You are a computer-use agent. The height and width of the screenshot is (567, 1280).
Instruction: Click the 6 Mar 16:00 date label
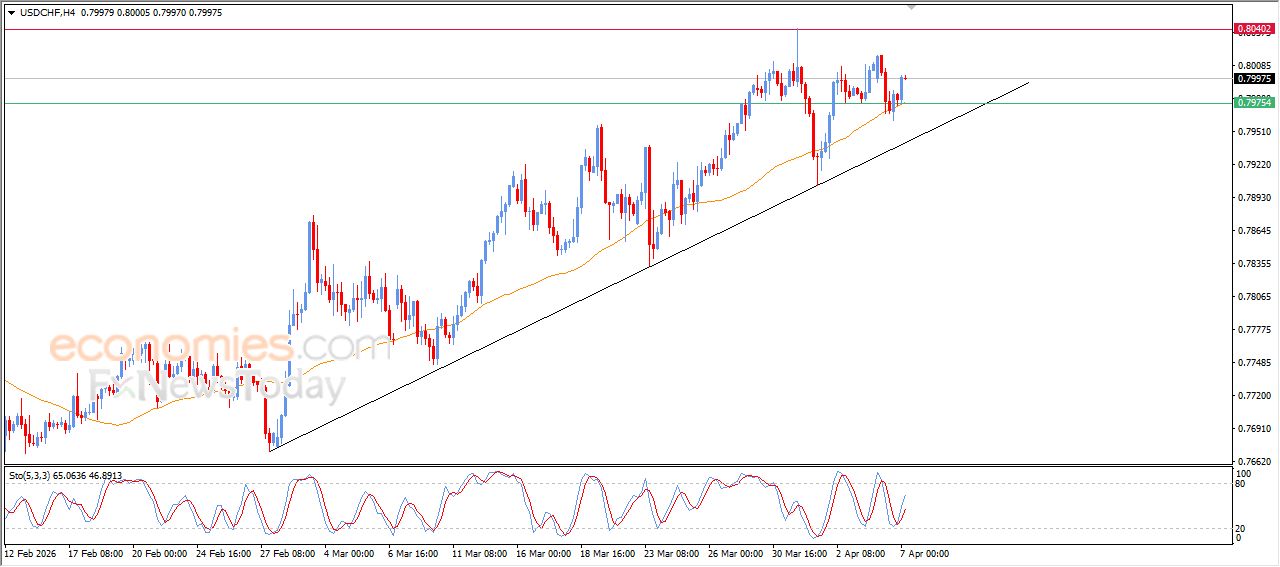413,552
